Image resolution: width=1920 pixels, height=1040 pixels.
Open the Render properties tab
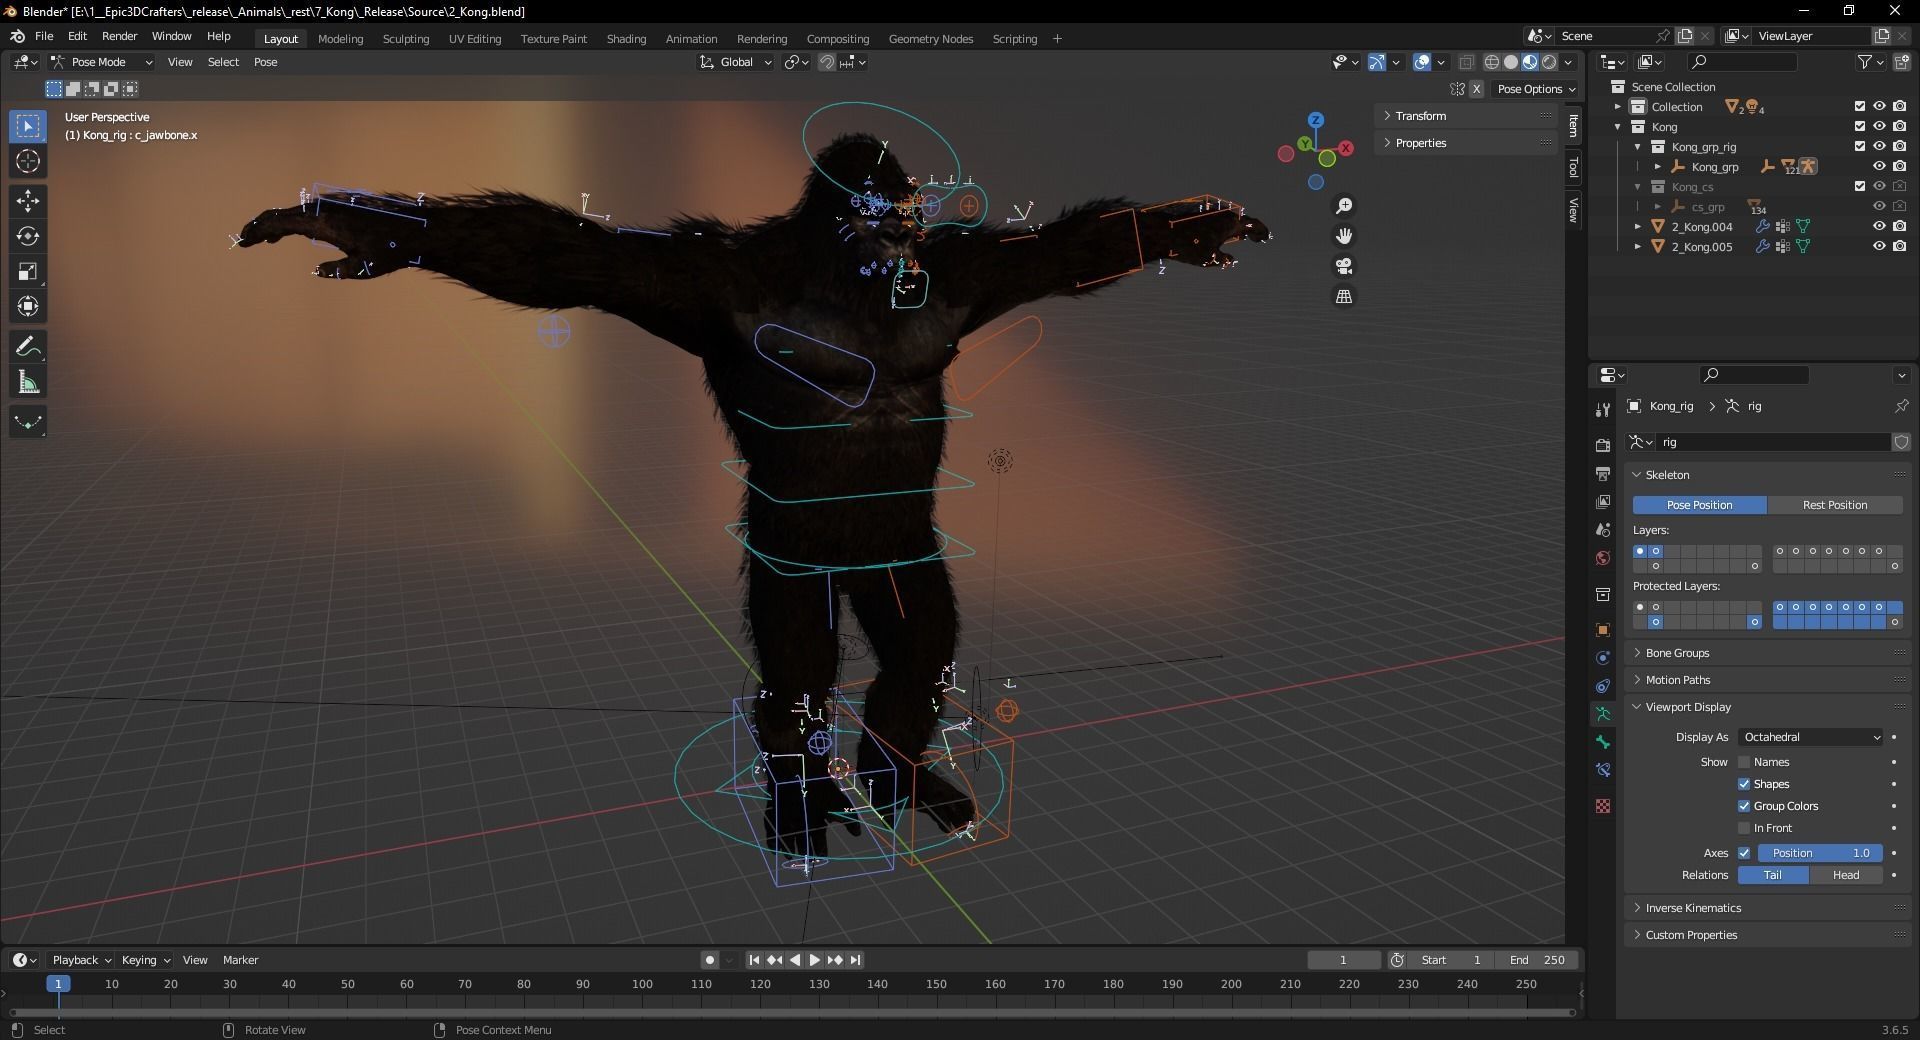[1603, 445]
